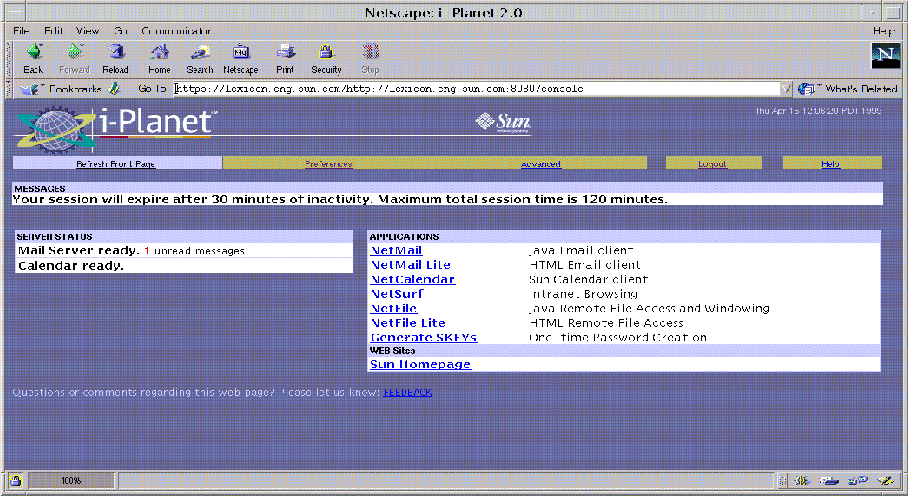The width and height of the screenshot is (908, 496).
Task: Click the Logout link
Action: pos(712,164)
